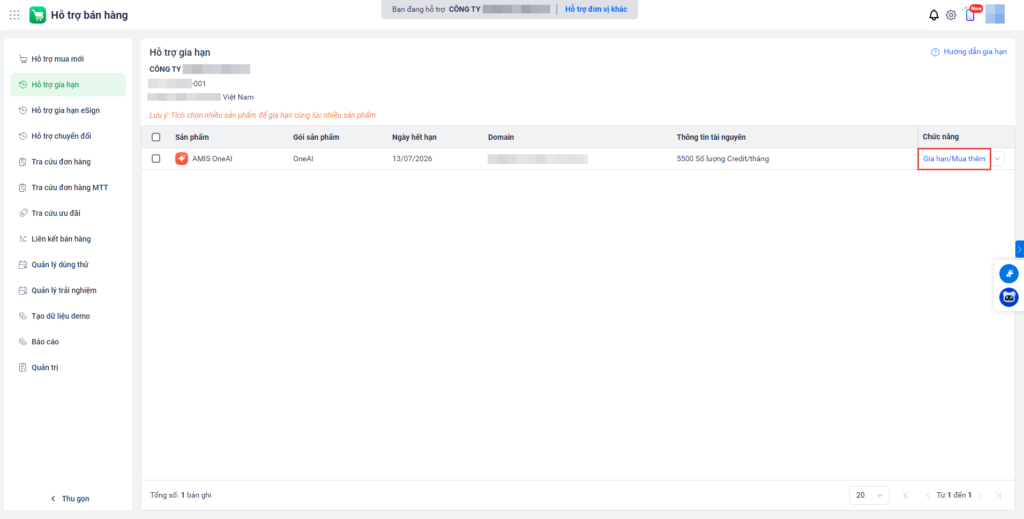Open Quản lý trải nghiệm menu
Screen dimensions: 1024x519
pyautogui.click(x=68, y=291)
